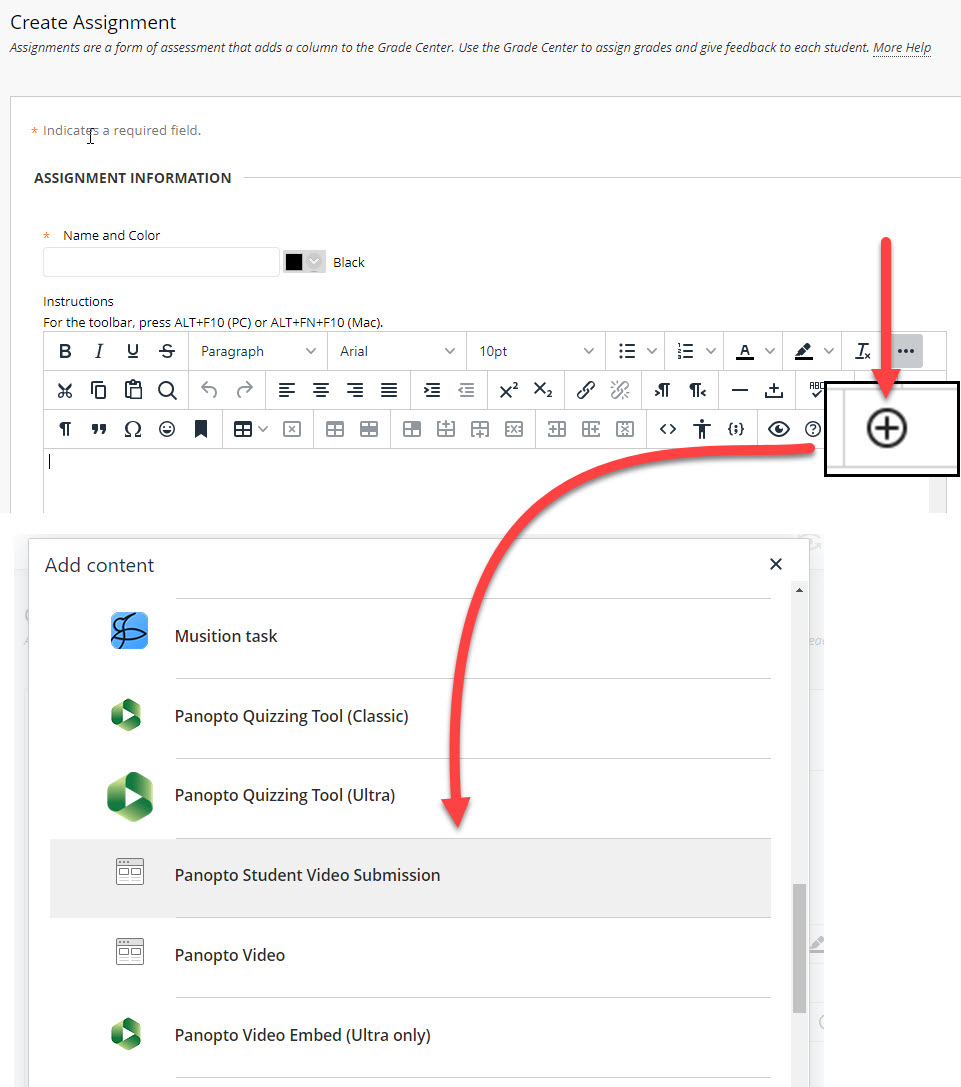The image size is (961, 1087).
Task: Insert a code sample
Action: 736,429
